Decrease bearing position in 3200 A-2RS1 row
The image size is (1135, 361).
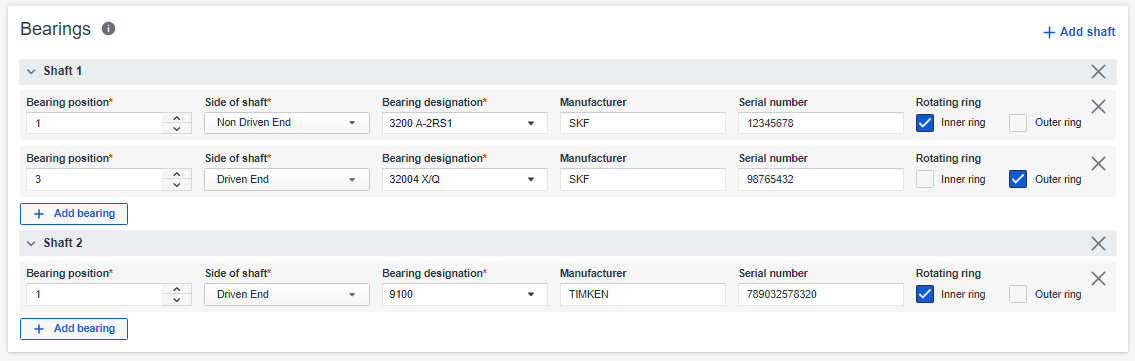click(x=177, y=128)
